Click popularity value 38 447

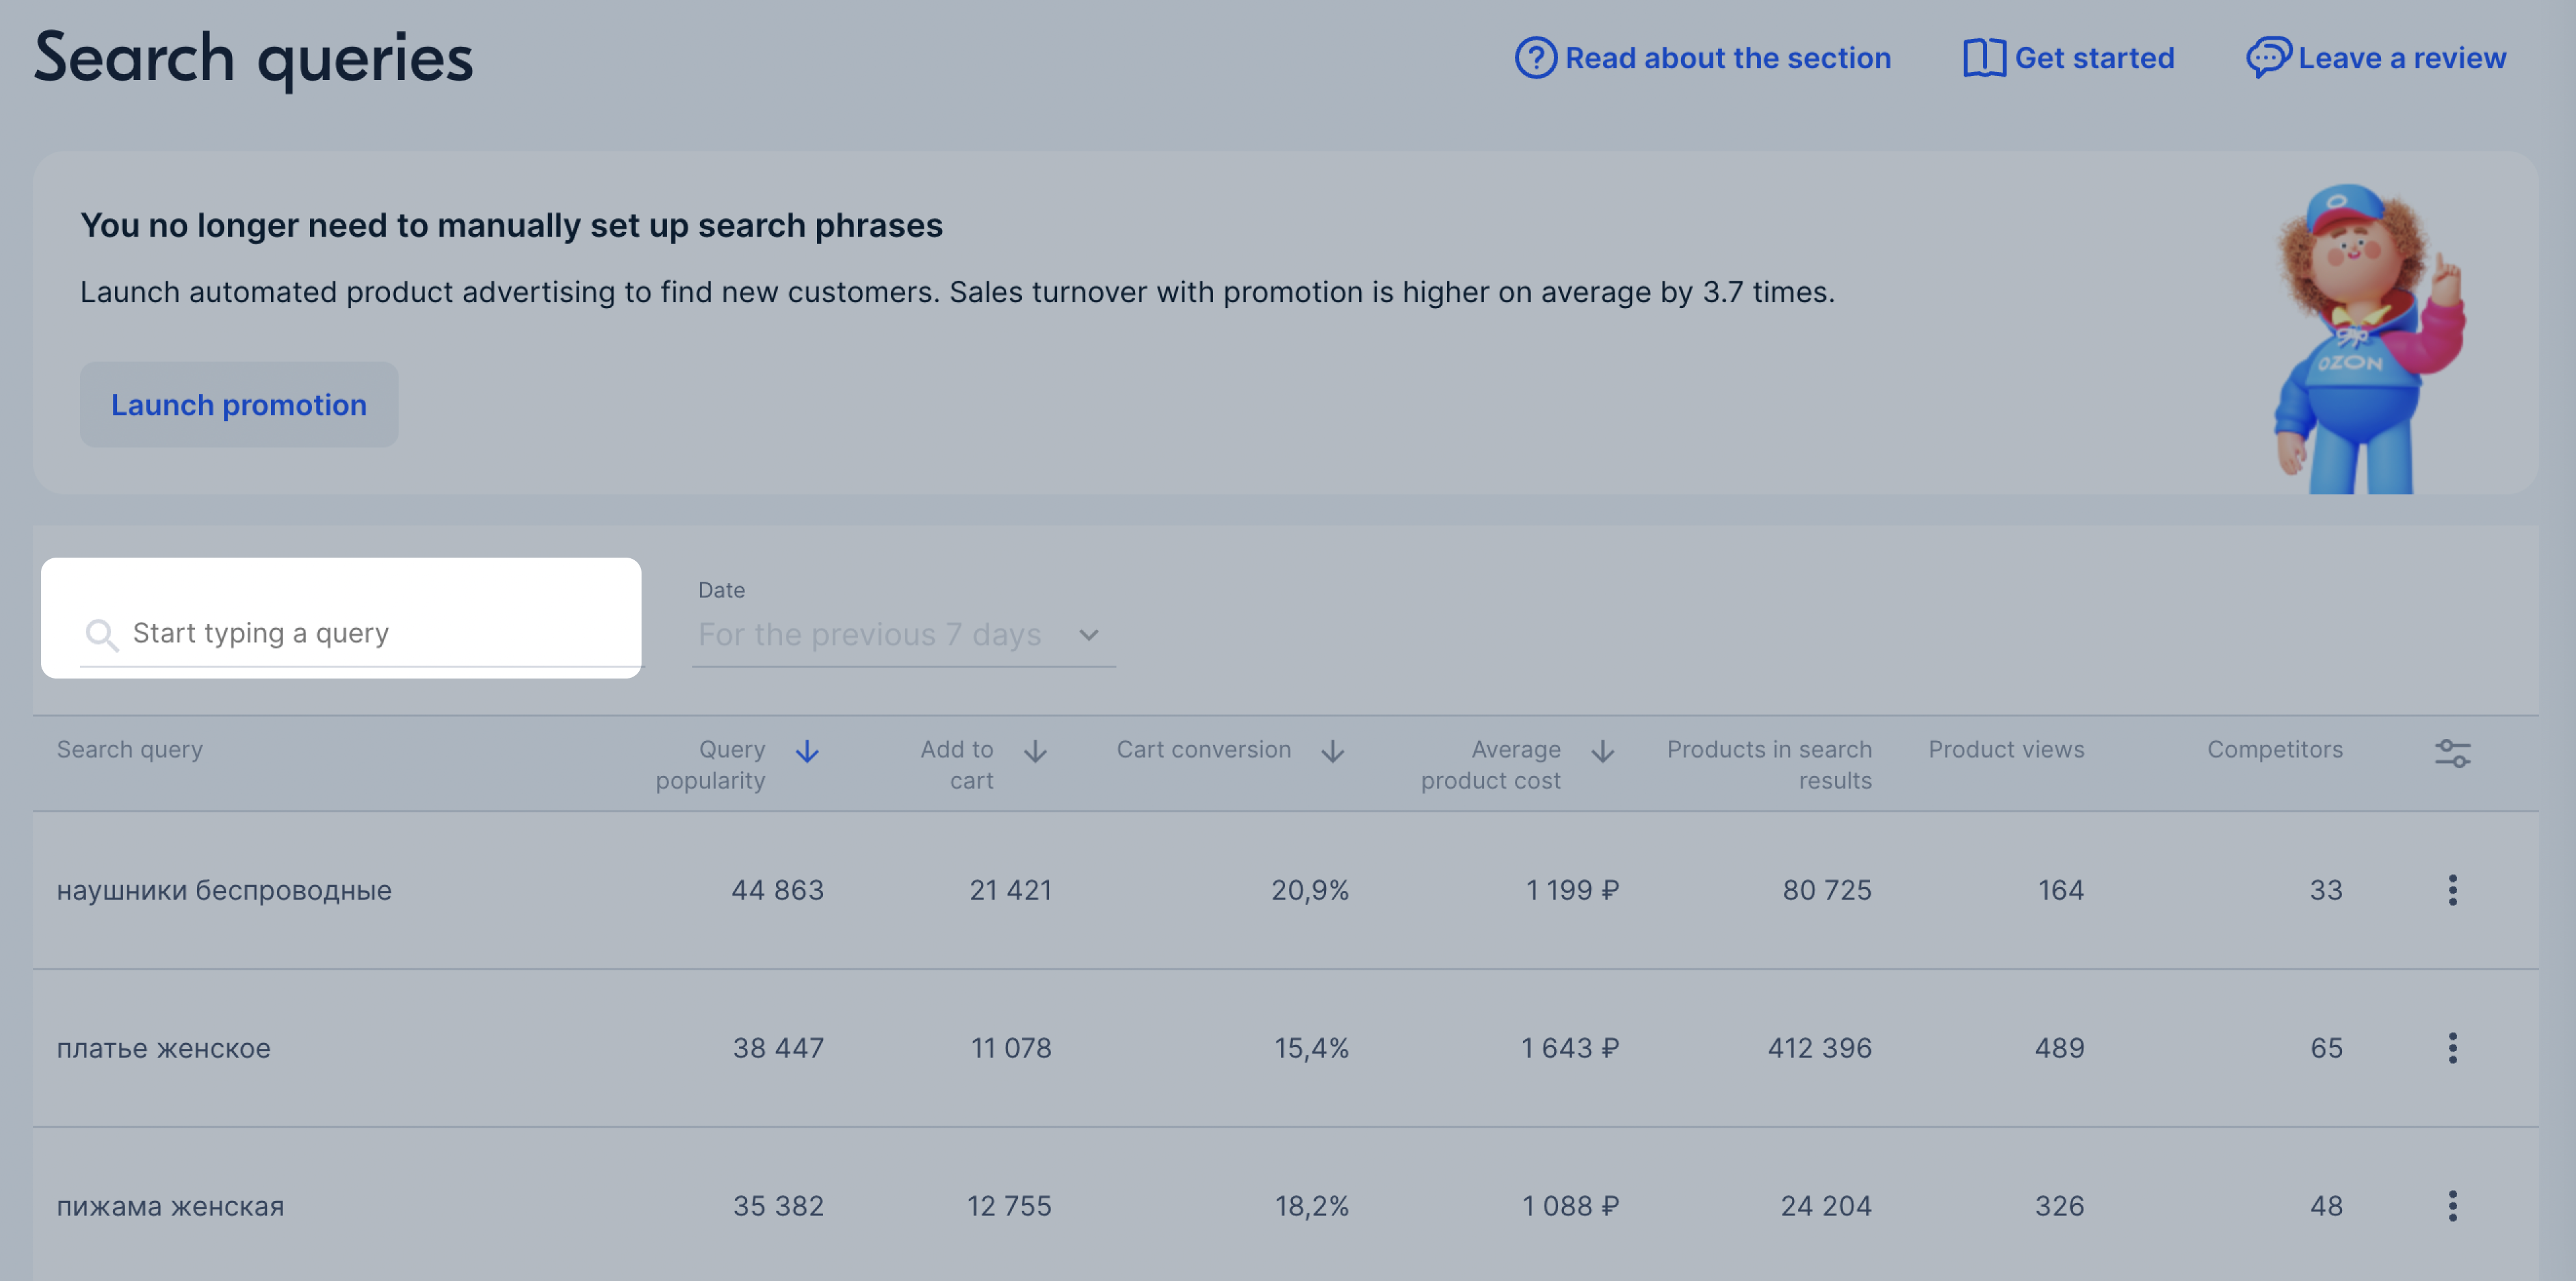(x=778, y=1047)
